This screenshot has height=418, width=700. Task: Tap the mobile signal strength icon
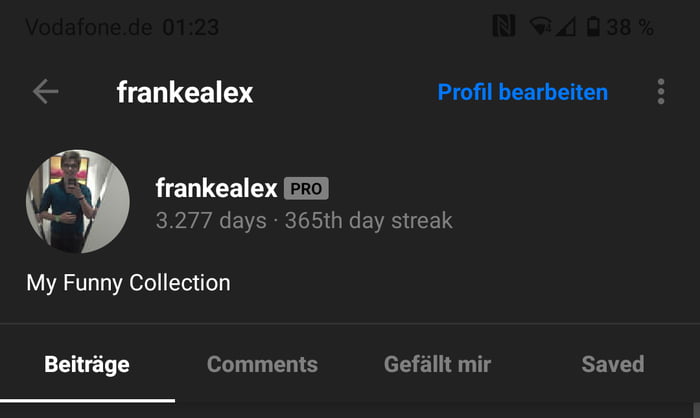[566, 26]
